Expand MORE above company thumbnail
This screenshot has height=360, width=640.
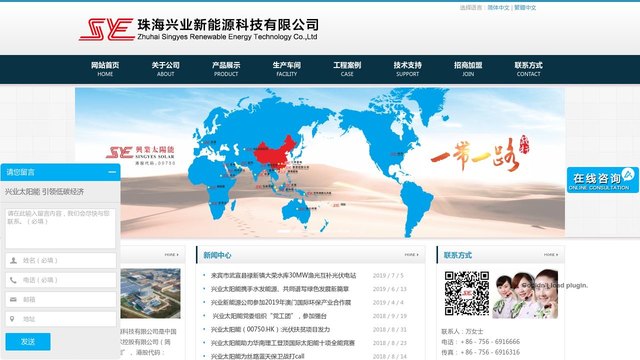pyautogui.click(x=171, y=255)
